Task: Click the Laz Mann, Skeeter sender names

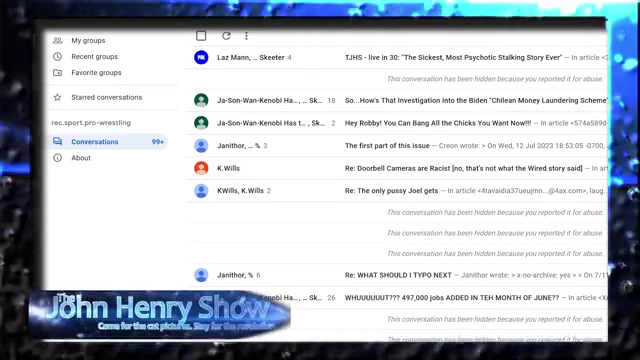Action: click(x=251, y=58)
